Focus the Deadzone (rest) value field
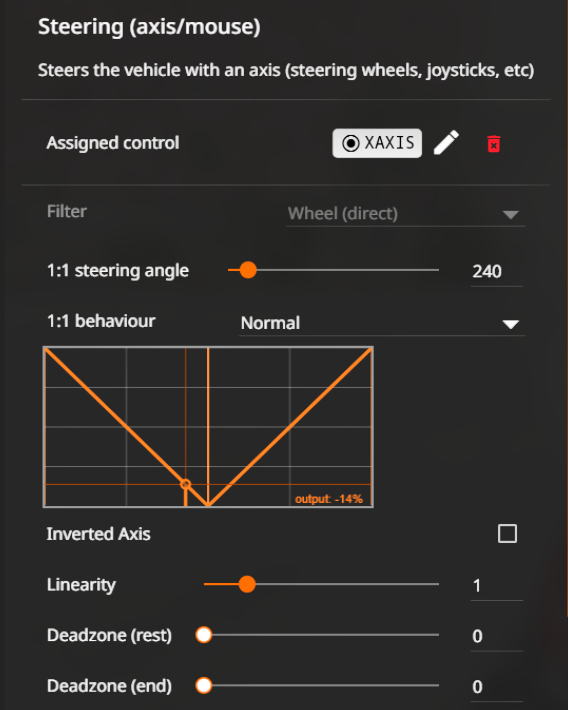Screen dimensions: 568x710 (x=497, y=637)
